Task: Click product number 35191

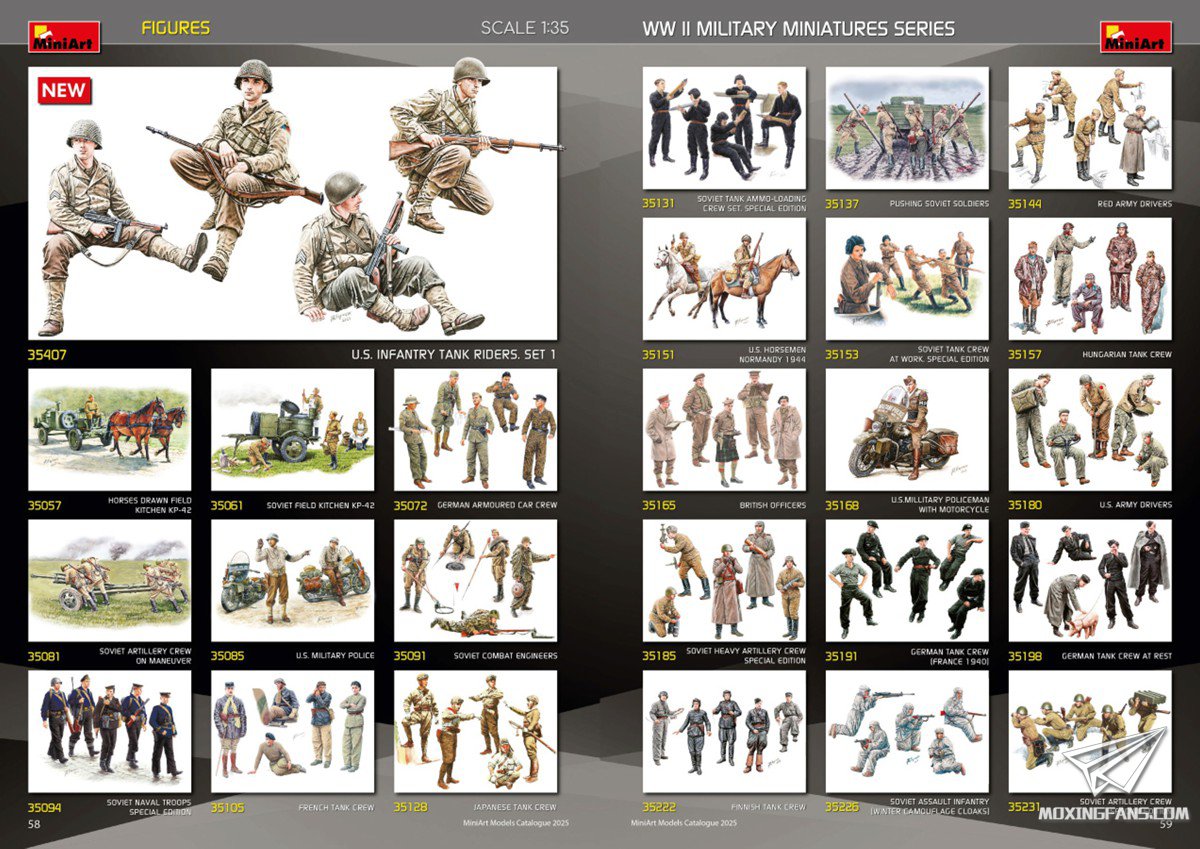Action: [x=842, y=656]
